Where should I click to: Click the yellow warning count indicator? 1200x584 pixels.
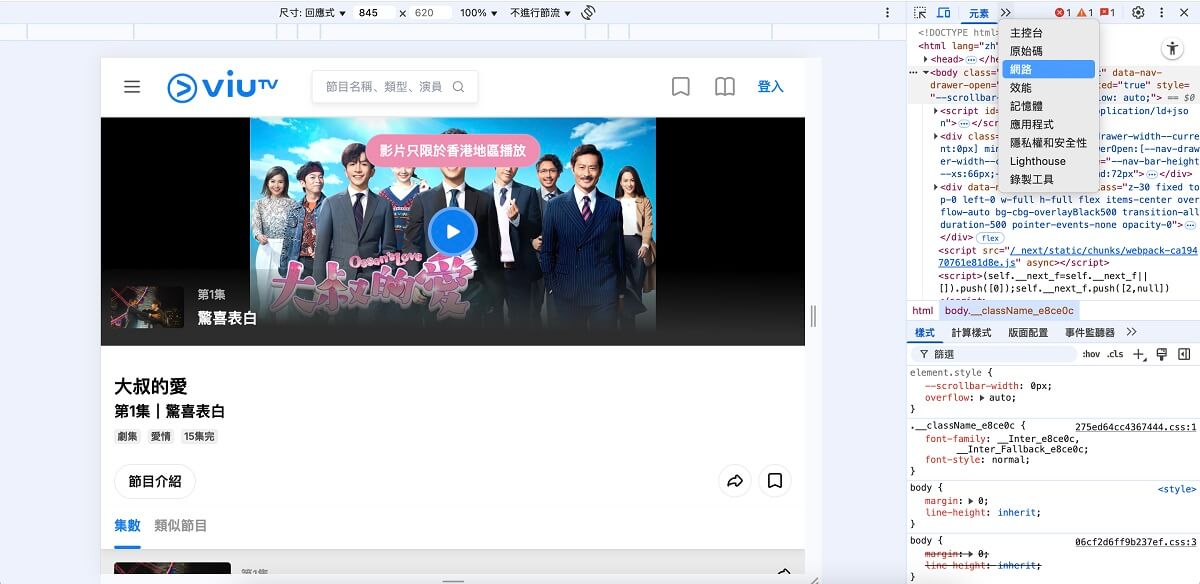(x=1084, y=13)
